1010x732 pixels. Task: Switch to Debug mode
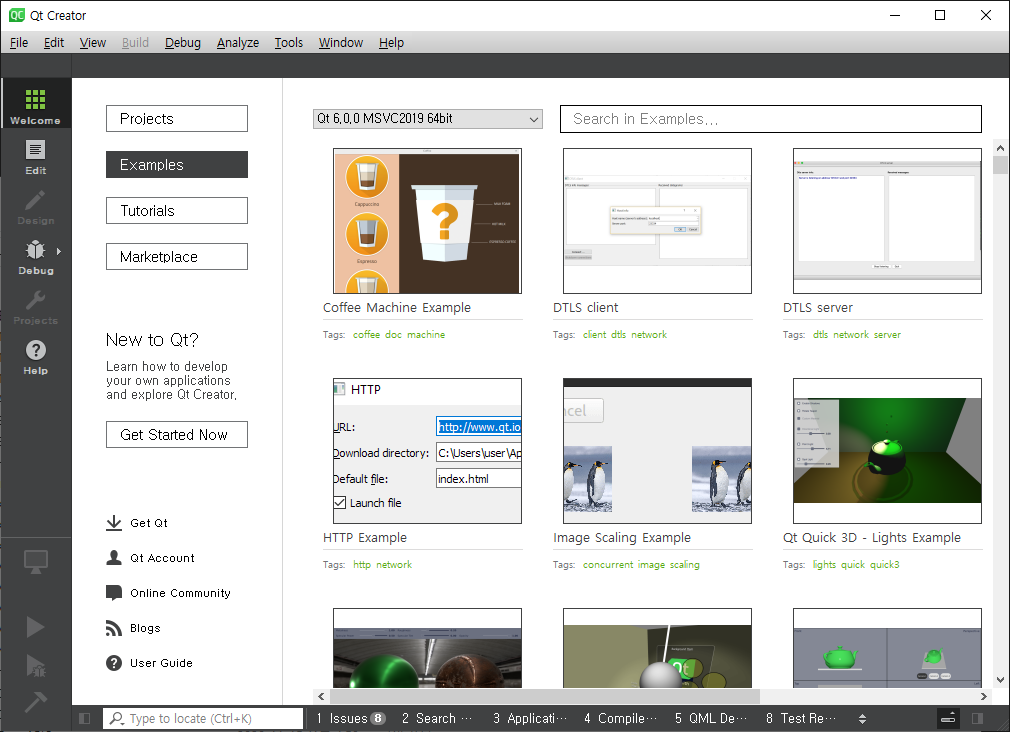(35, 257)
